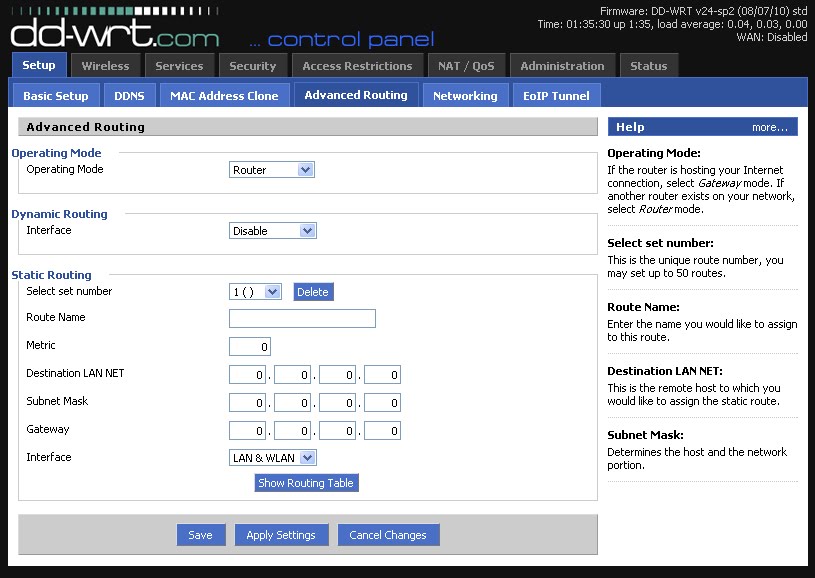Select the Advanced Routing sub-tab
815x578 pixels.
click(356, 95)
